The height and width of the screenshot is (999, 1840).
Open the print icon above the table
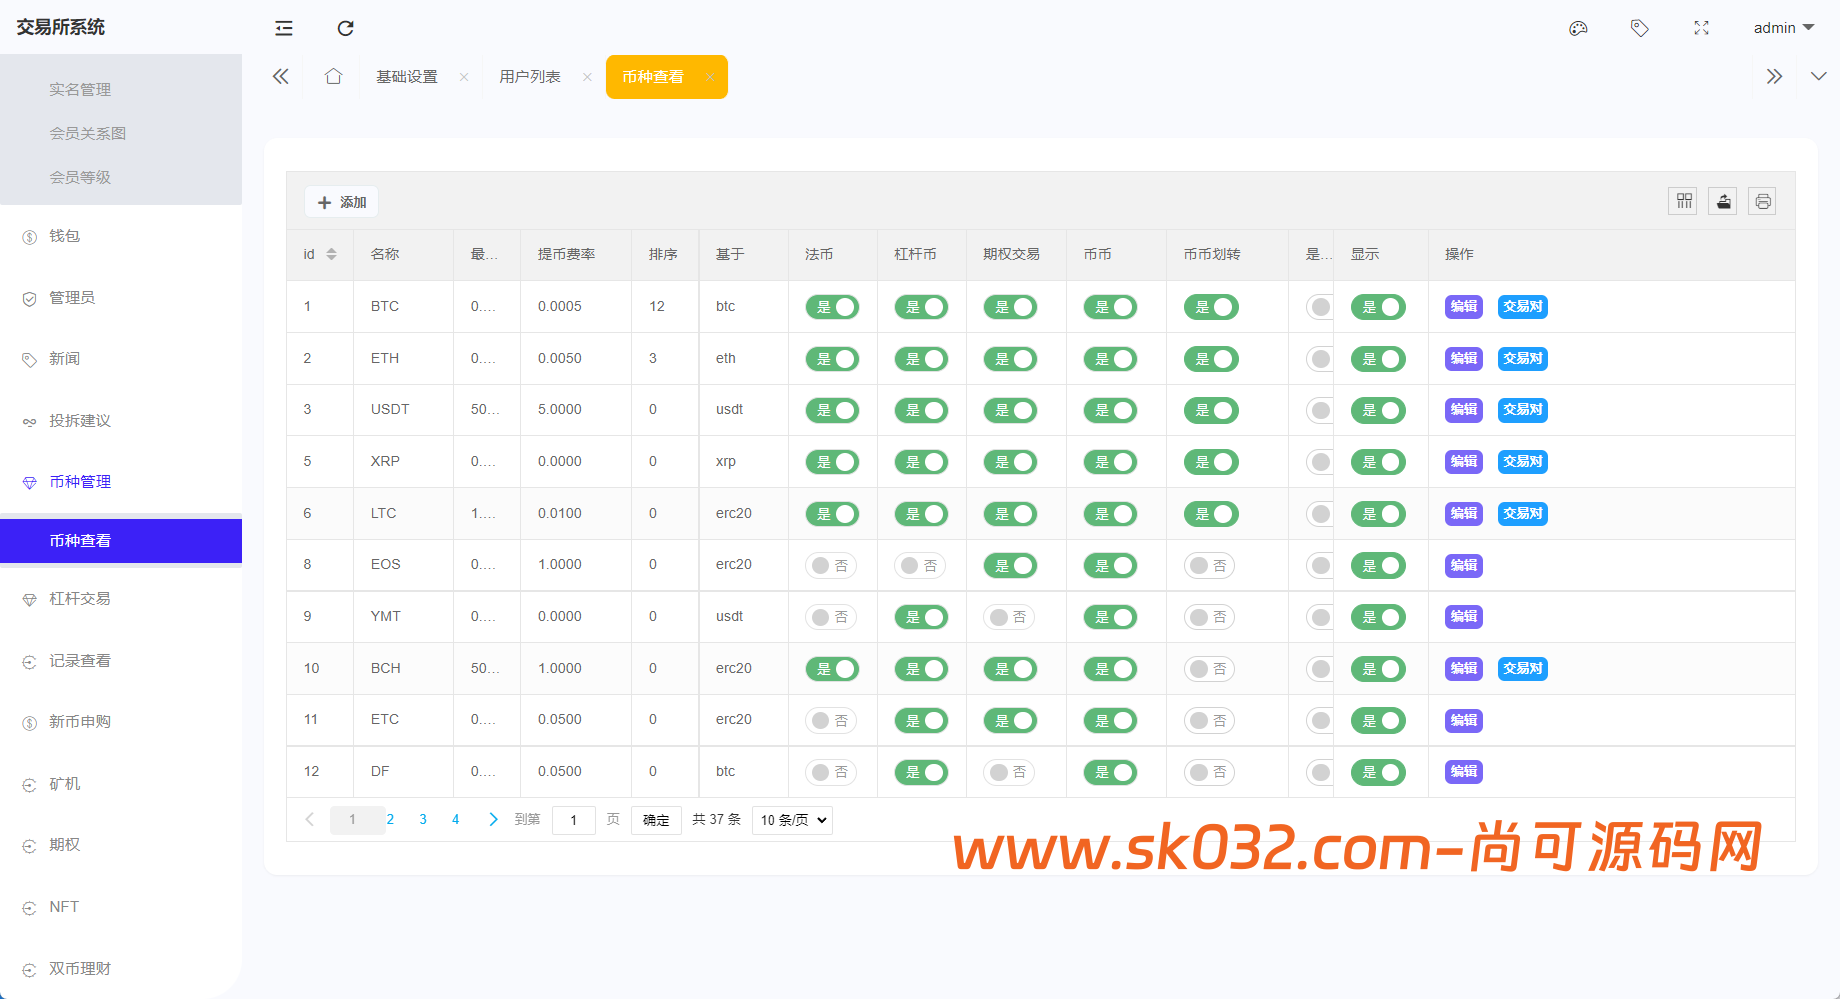click(x=1762, y=200)
